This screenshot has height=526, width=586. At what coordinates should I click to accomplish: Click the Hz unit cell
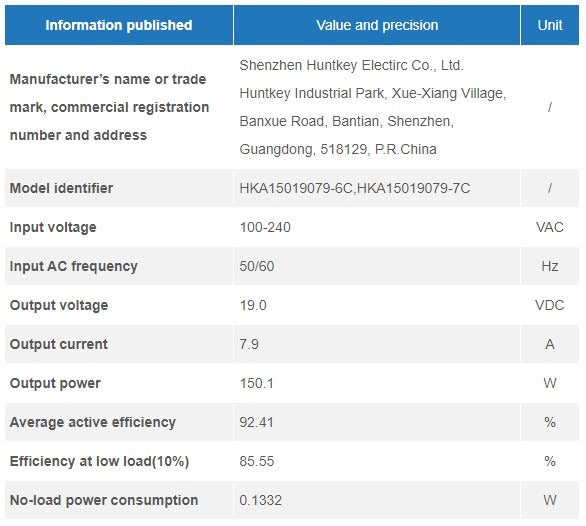point(550,266)
